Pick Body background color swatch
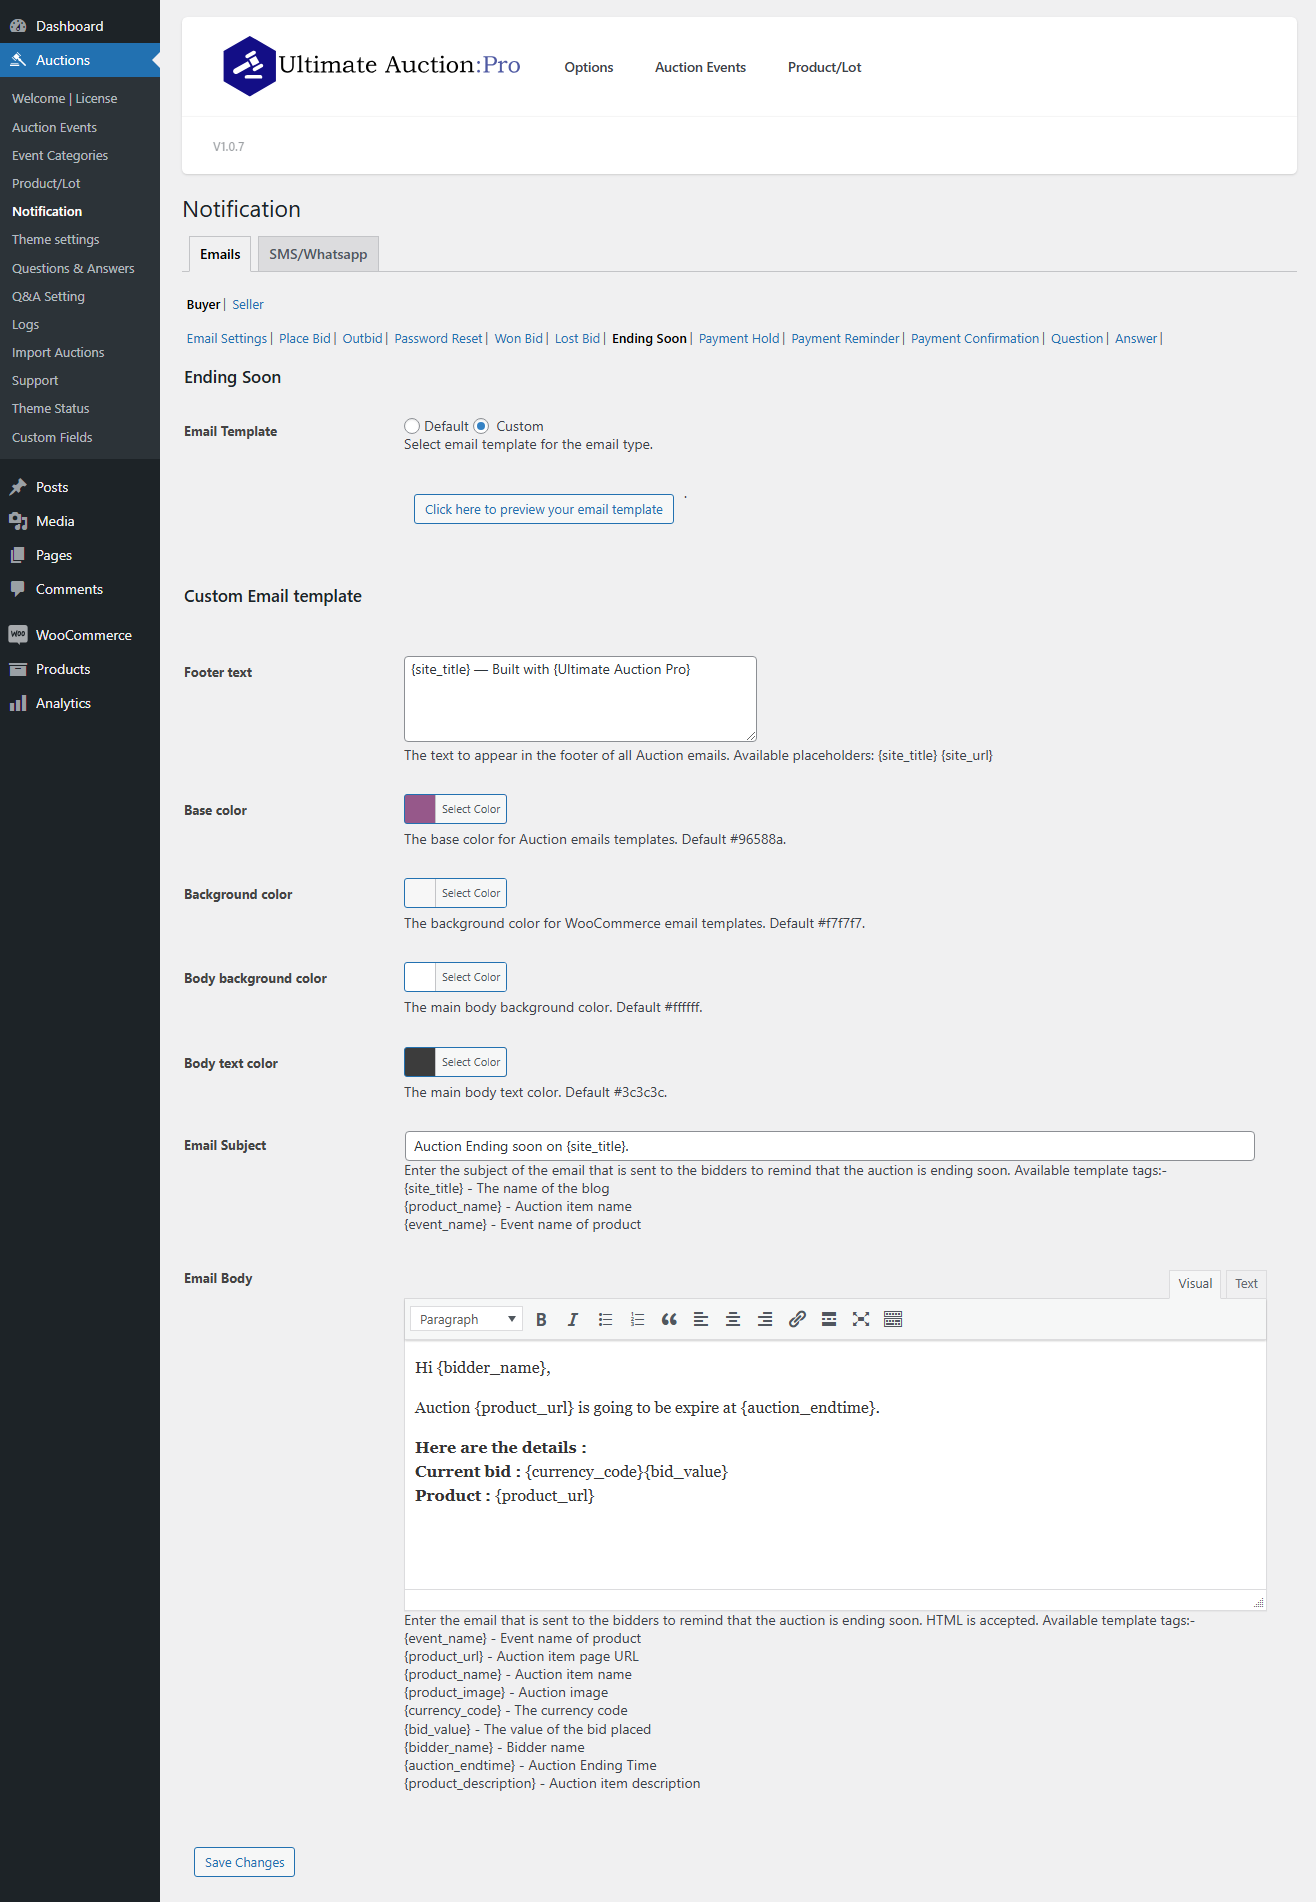Image resolution: width=1316 pixels, height=1902 pixels. pyautogui.click(x=420, y=977)
